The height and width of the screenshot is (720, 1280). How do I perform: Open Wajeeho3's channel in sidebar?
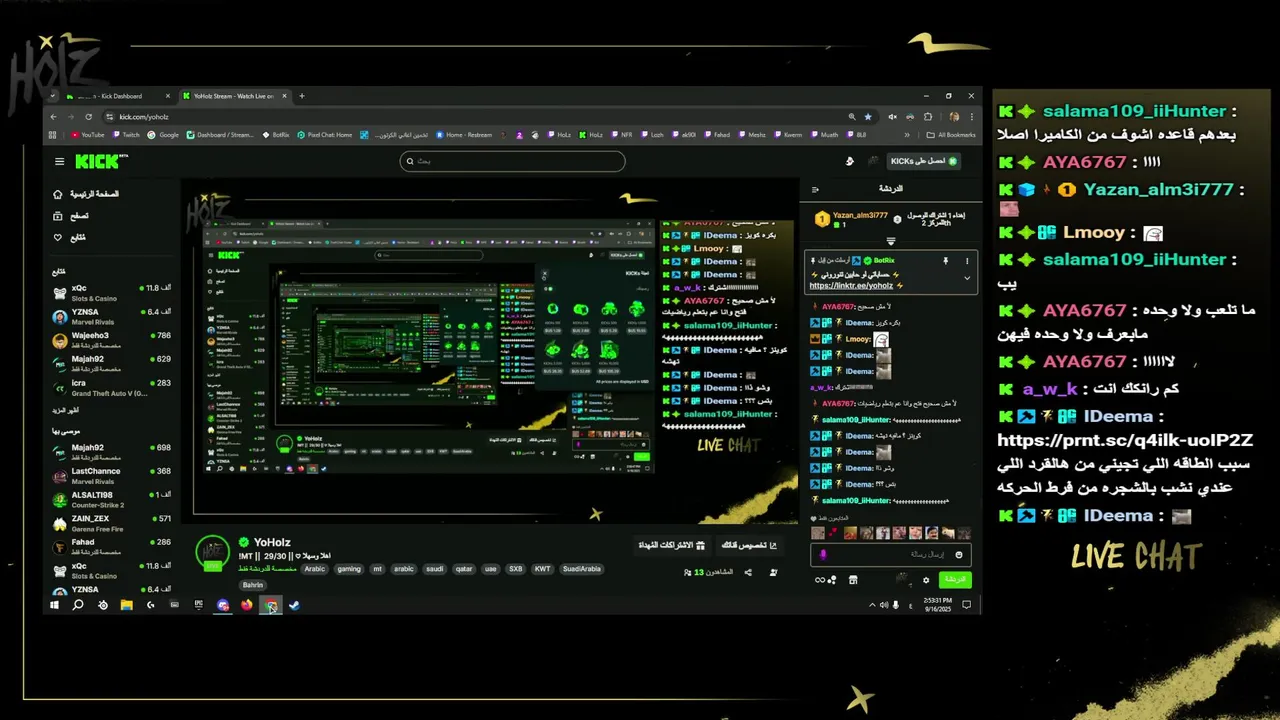click(112, 340)
